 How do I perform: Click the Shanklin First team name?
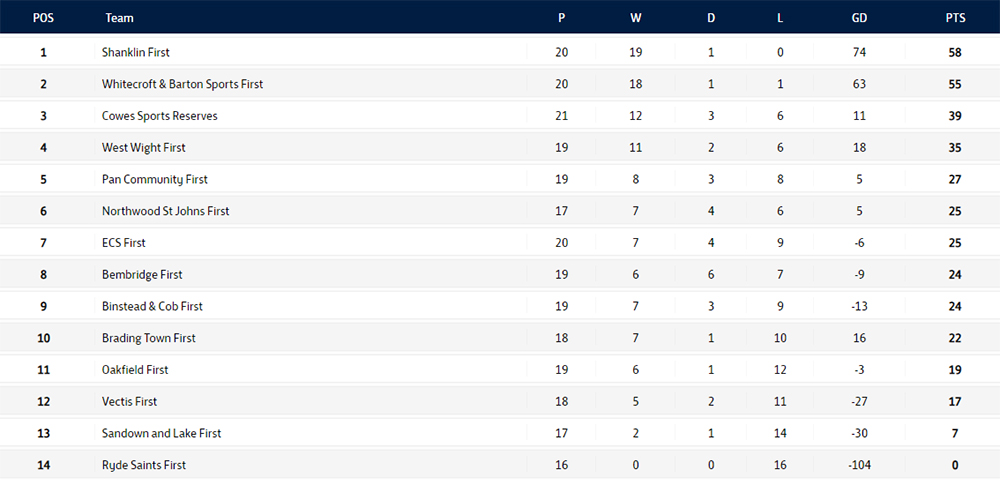(136, 52)
